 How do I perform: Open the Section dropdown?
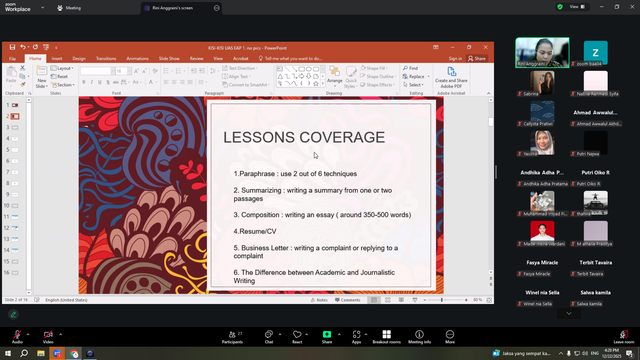pyautogui.click(x=63, y=85)
